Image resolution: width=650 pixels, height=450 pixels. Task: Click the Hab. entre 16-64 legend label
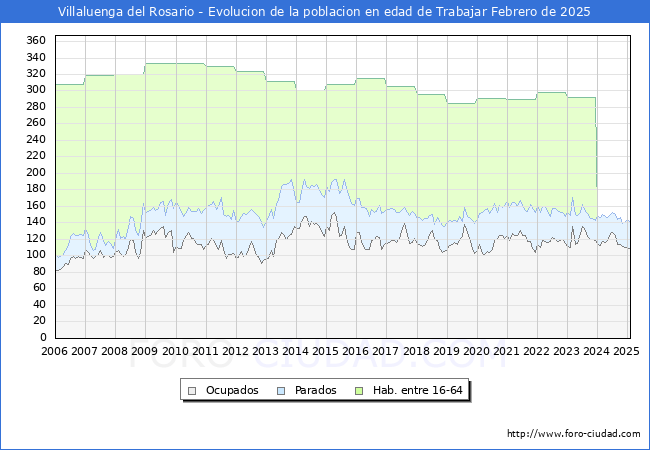417,390
